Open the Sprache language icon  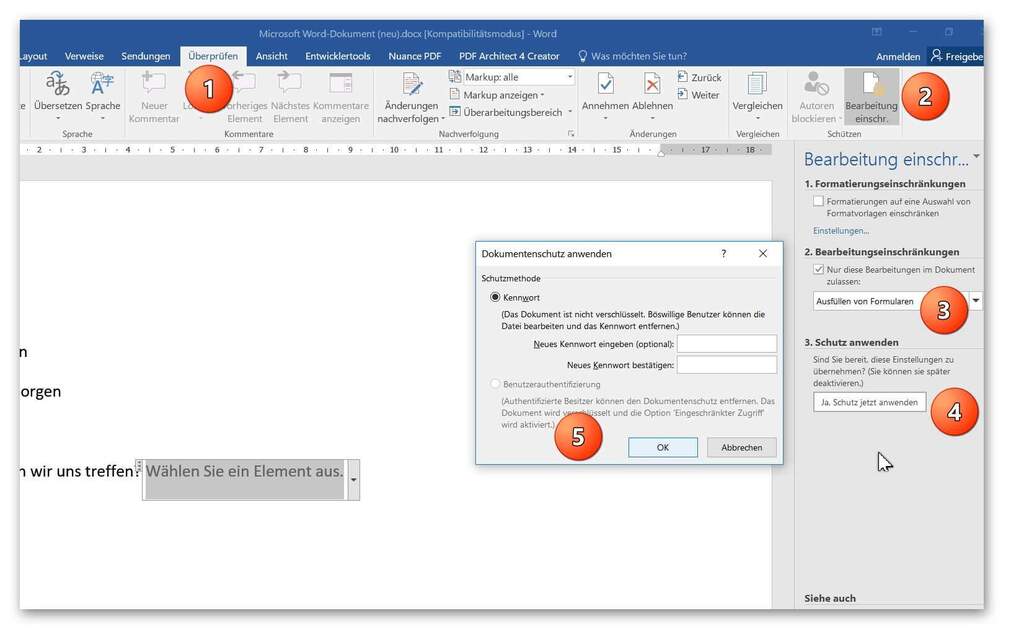103,84
